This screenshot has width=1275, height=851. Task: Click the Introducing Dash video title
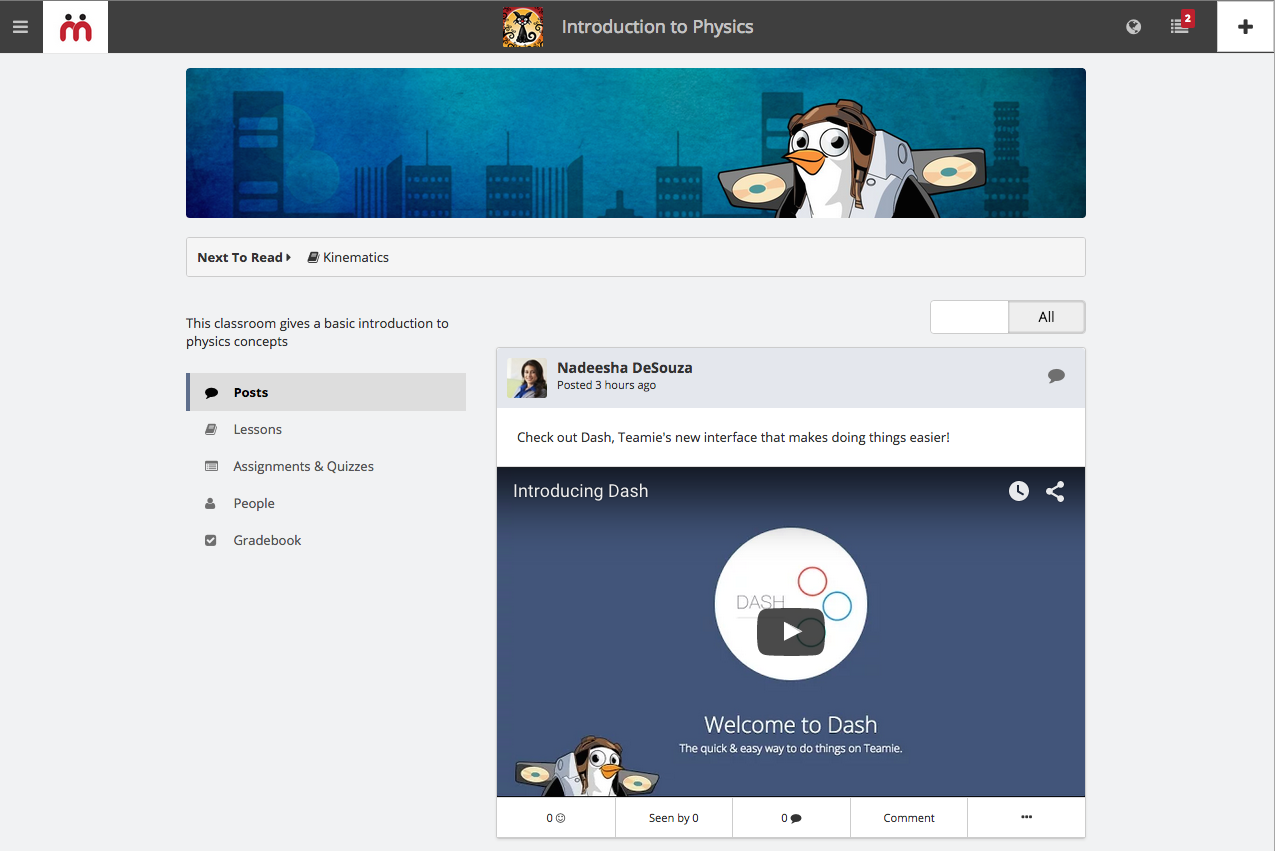point(581,491)
